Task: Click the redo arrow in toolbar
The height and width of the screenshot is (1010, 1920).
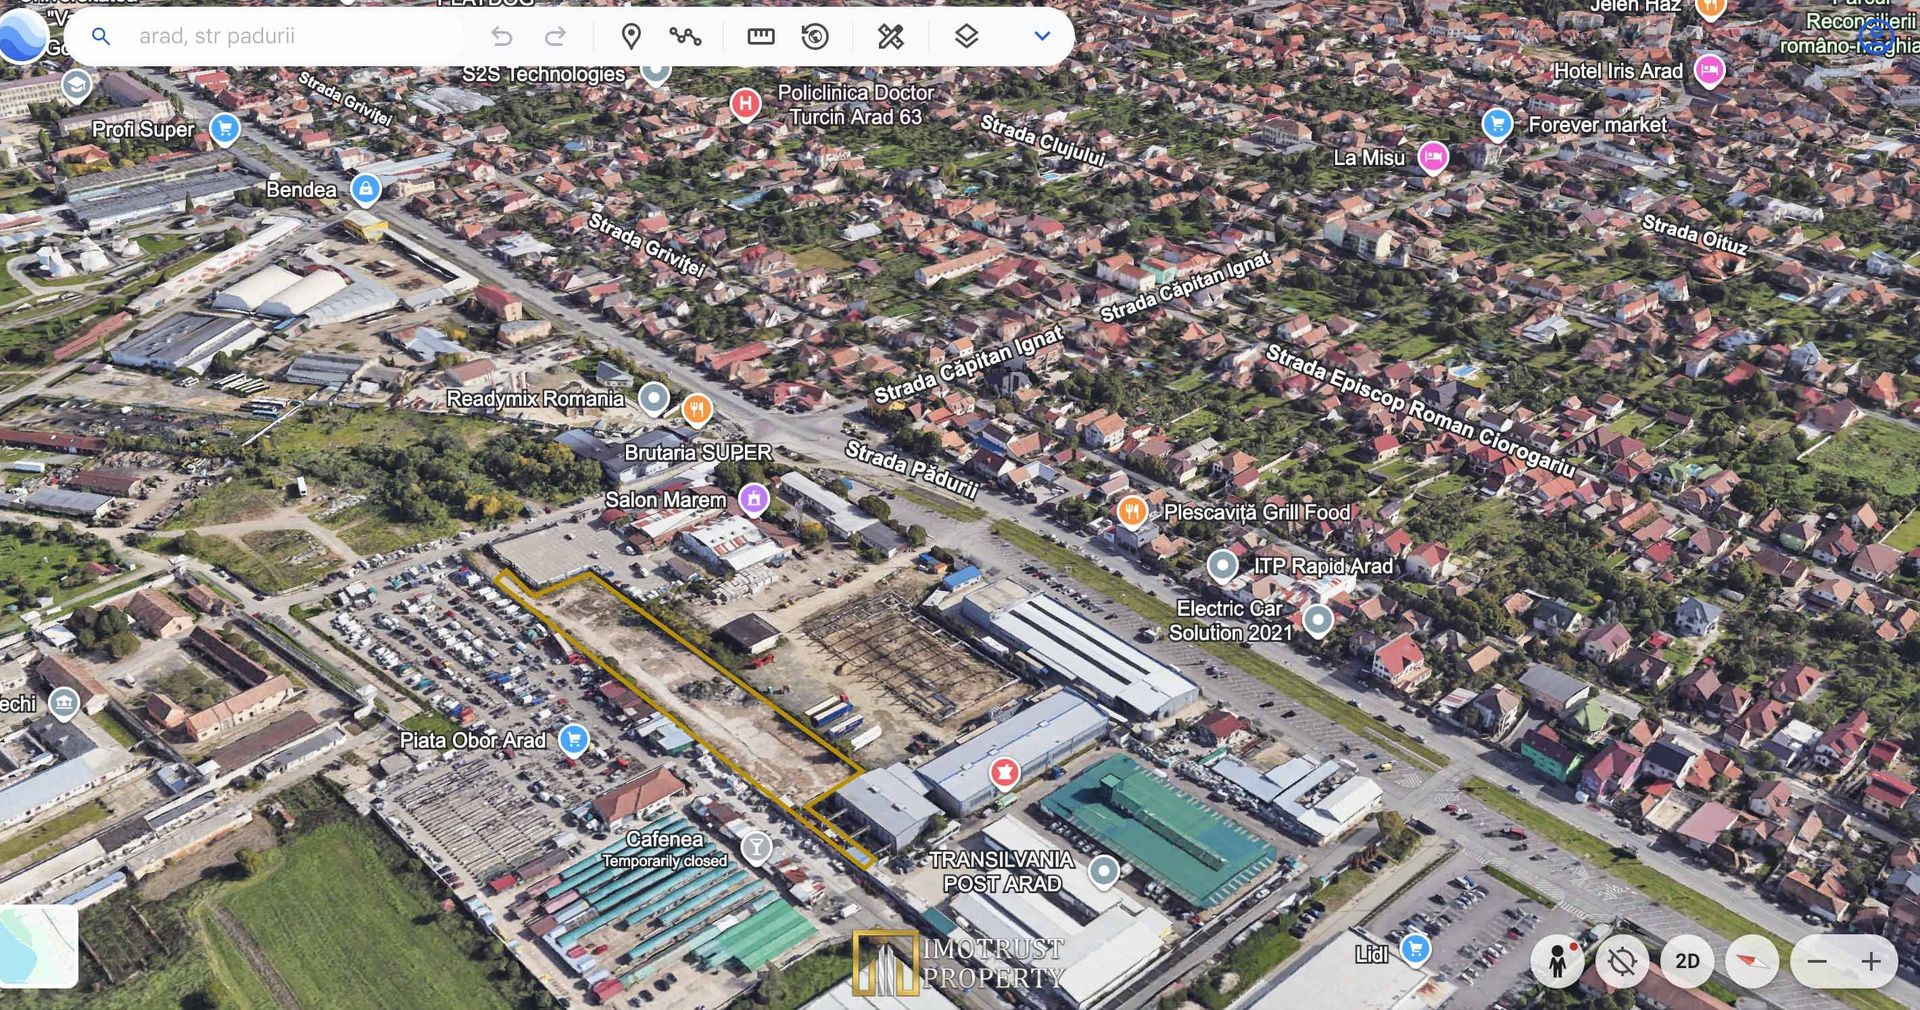Action: tap(555, 37)
